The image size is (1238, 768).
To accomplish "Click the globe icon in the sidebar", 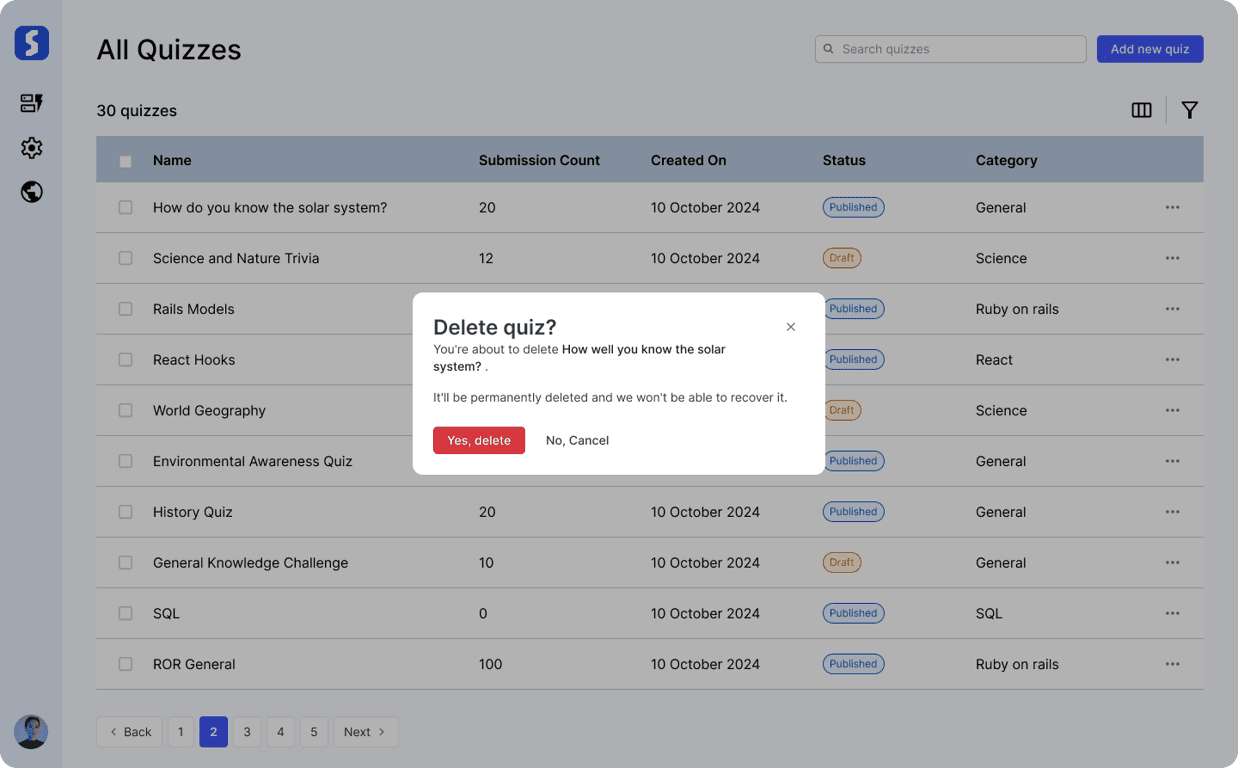I will 31,192.
